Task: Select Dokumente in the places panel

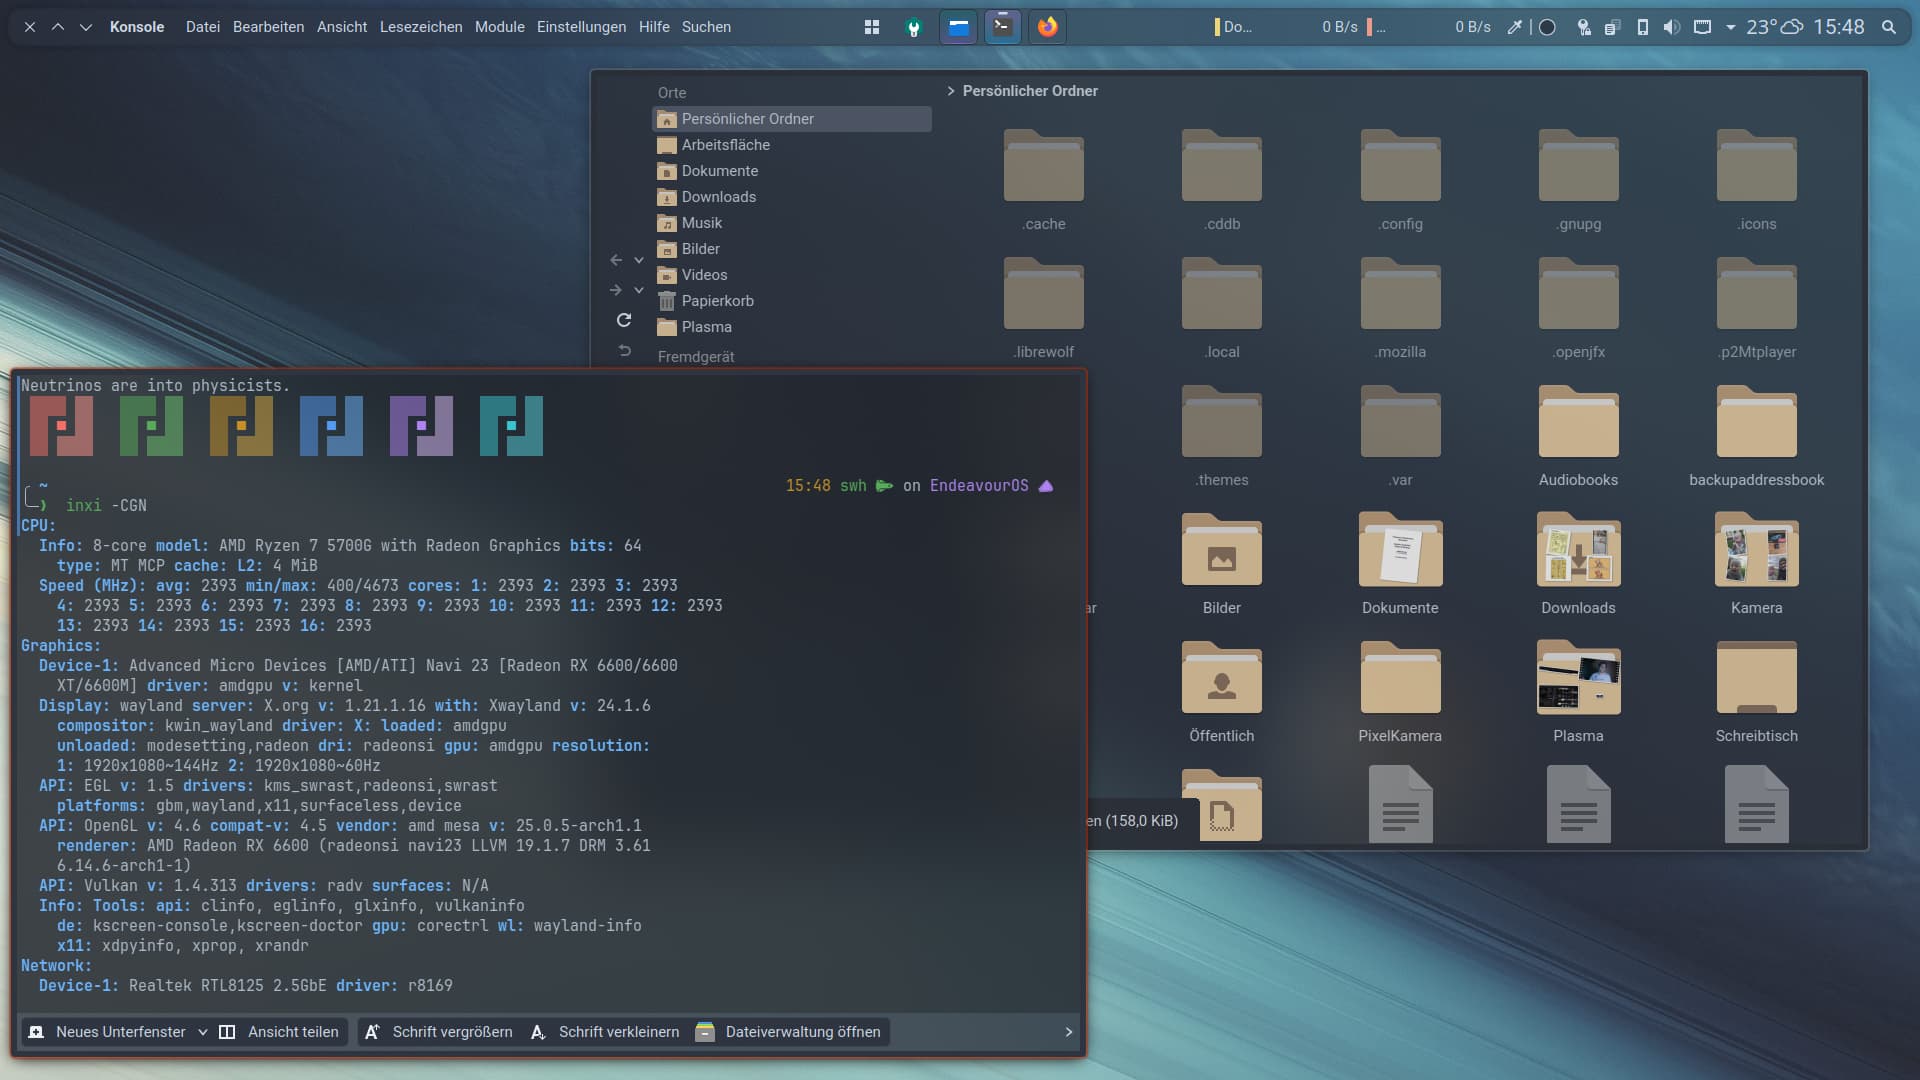Action: [792, 171]
